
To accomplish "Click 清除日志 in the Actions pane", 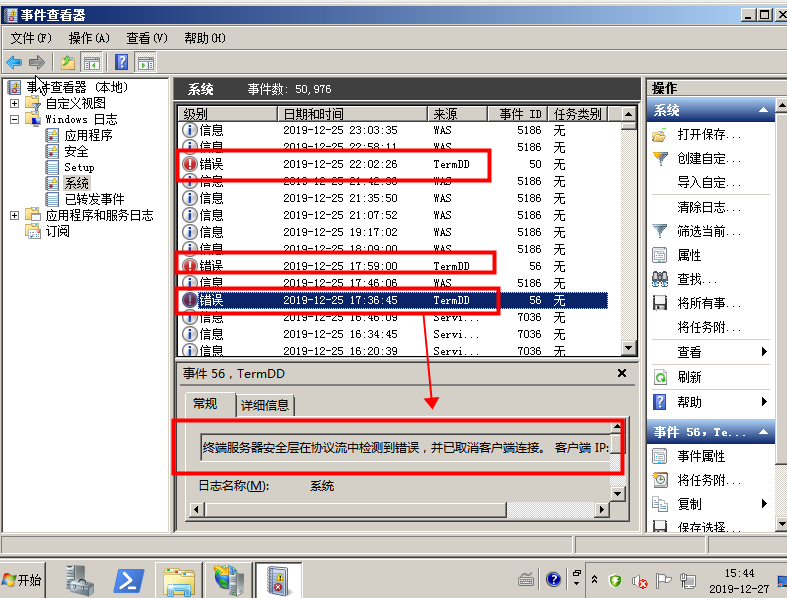I will (x=708, y=207).
